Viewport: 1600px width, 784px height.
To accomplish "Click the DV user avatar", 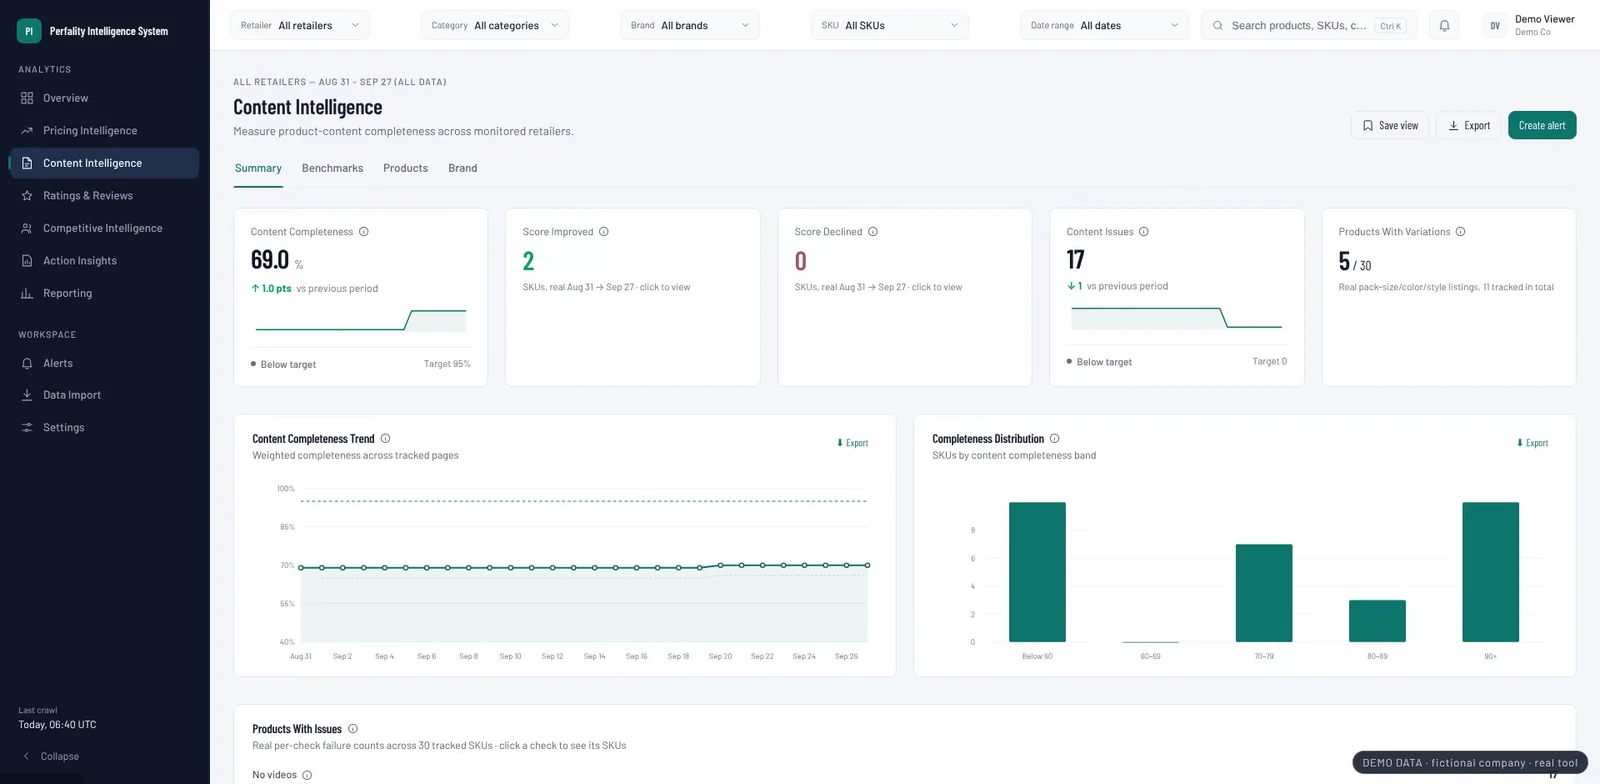I will [x=1495, y=26].
